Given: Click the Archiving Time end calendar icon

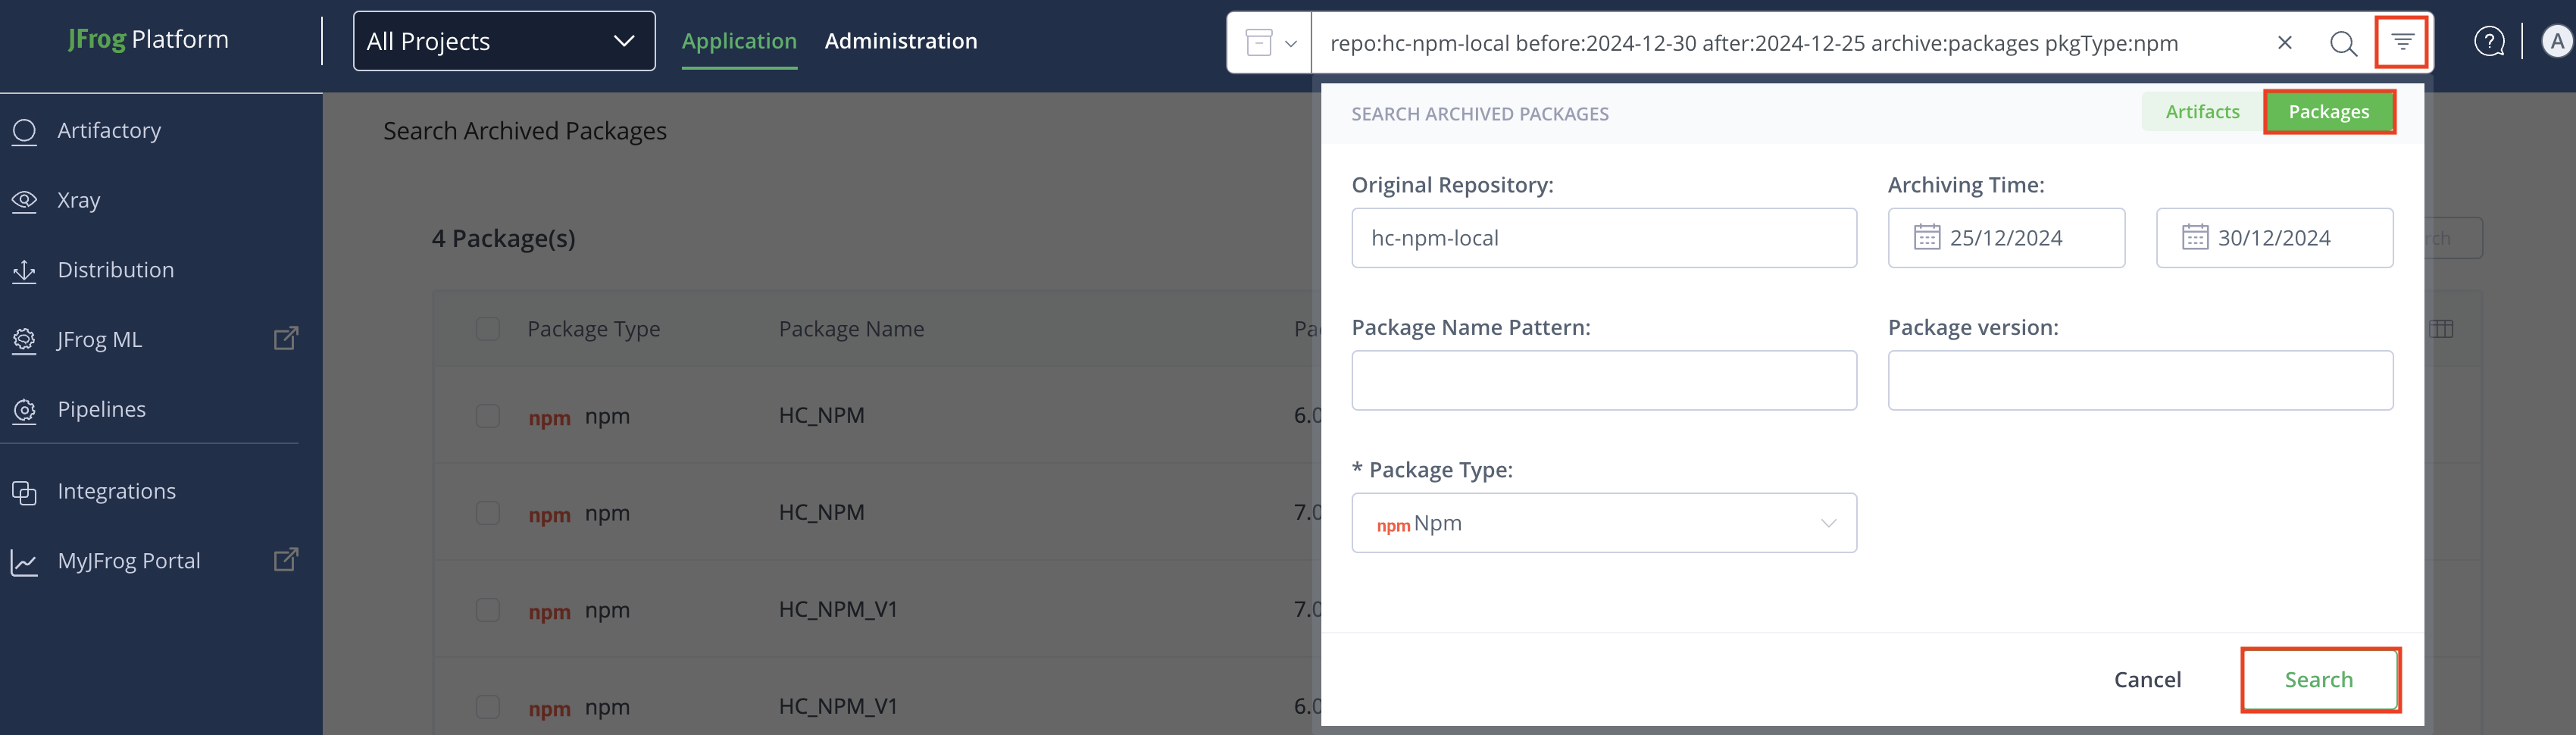Looking at the screenshot, I should pos(2194,238).
